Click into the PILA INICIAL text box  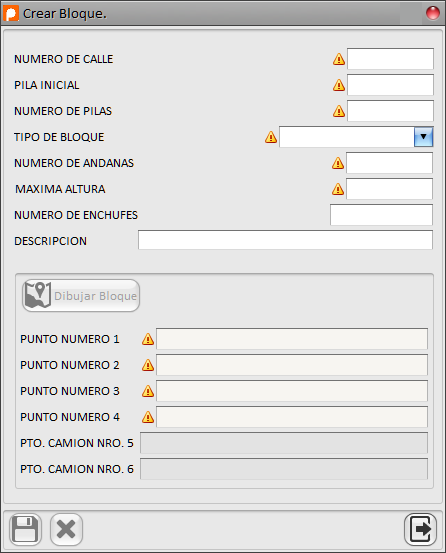coord(390,85)
